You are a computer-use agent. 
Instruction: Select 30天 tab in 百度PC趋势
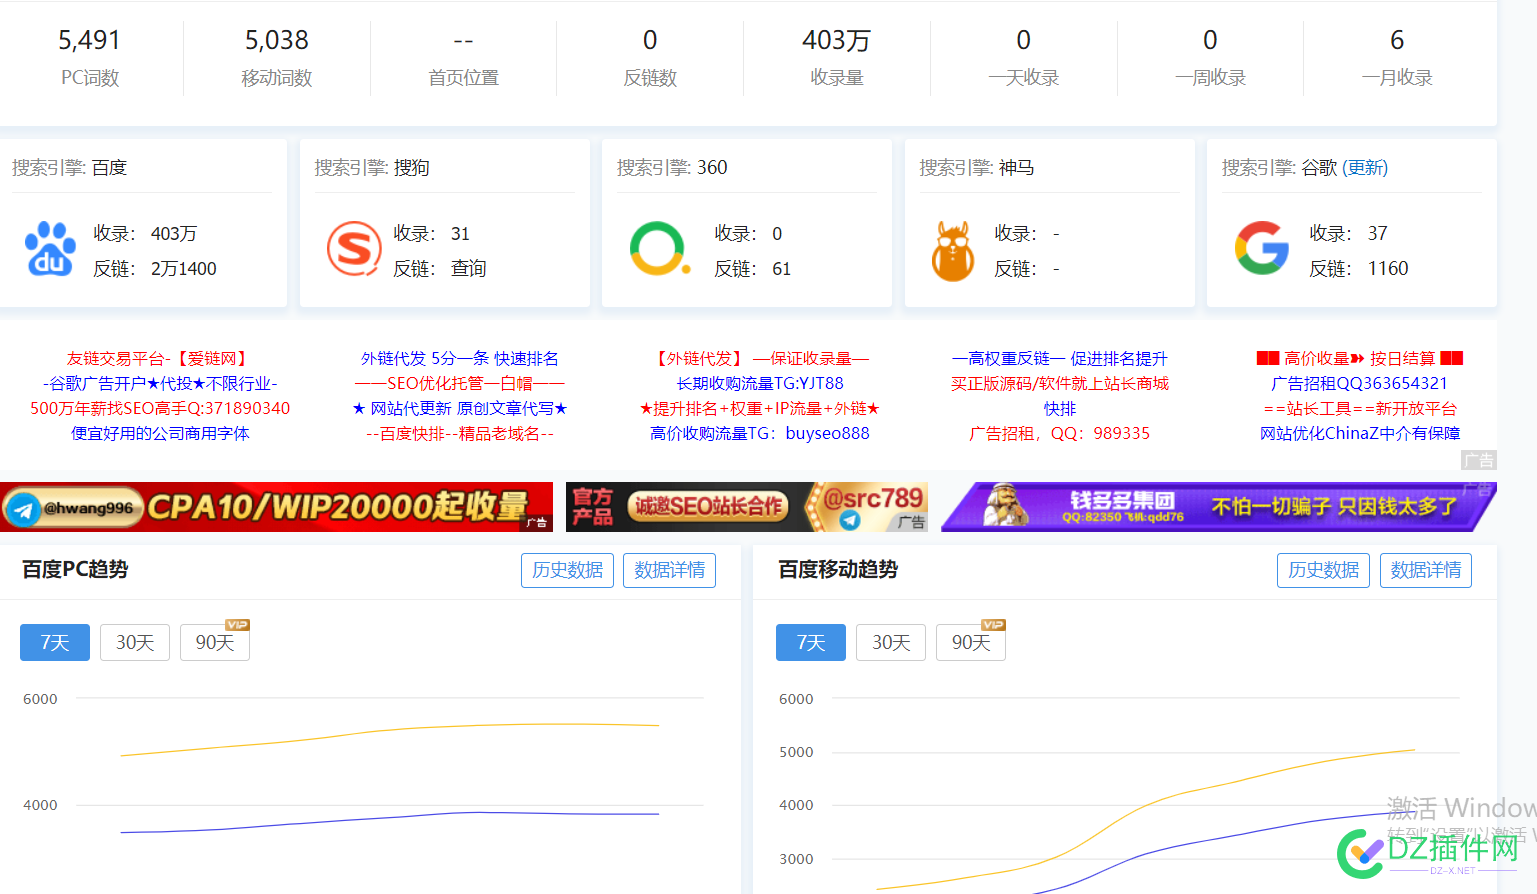pyautogui.click(x=135, y=642)
